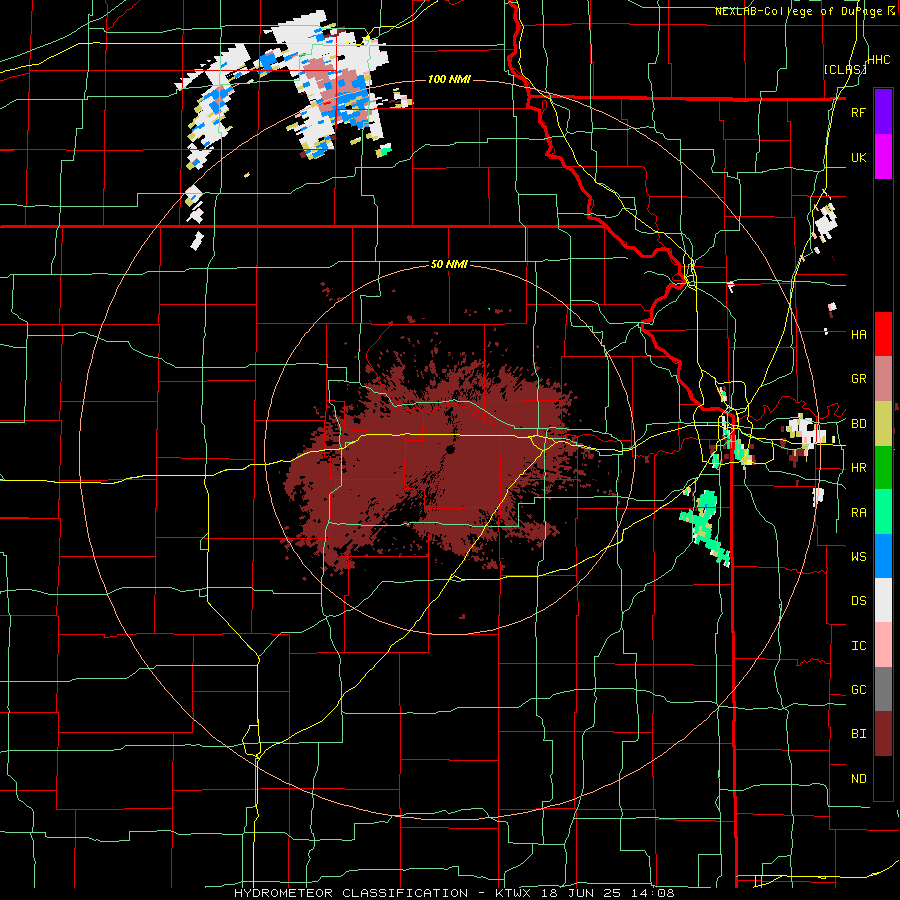Viewport: 900px width, 900px height.
Task: Click the HA legend label
Action: (x=859, y=334)
